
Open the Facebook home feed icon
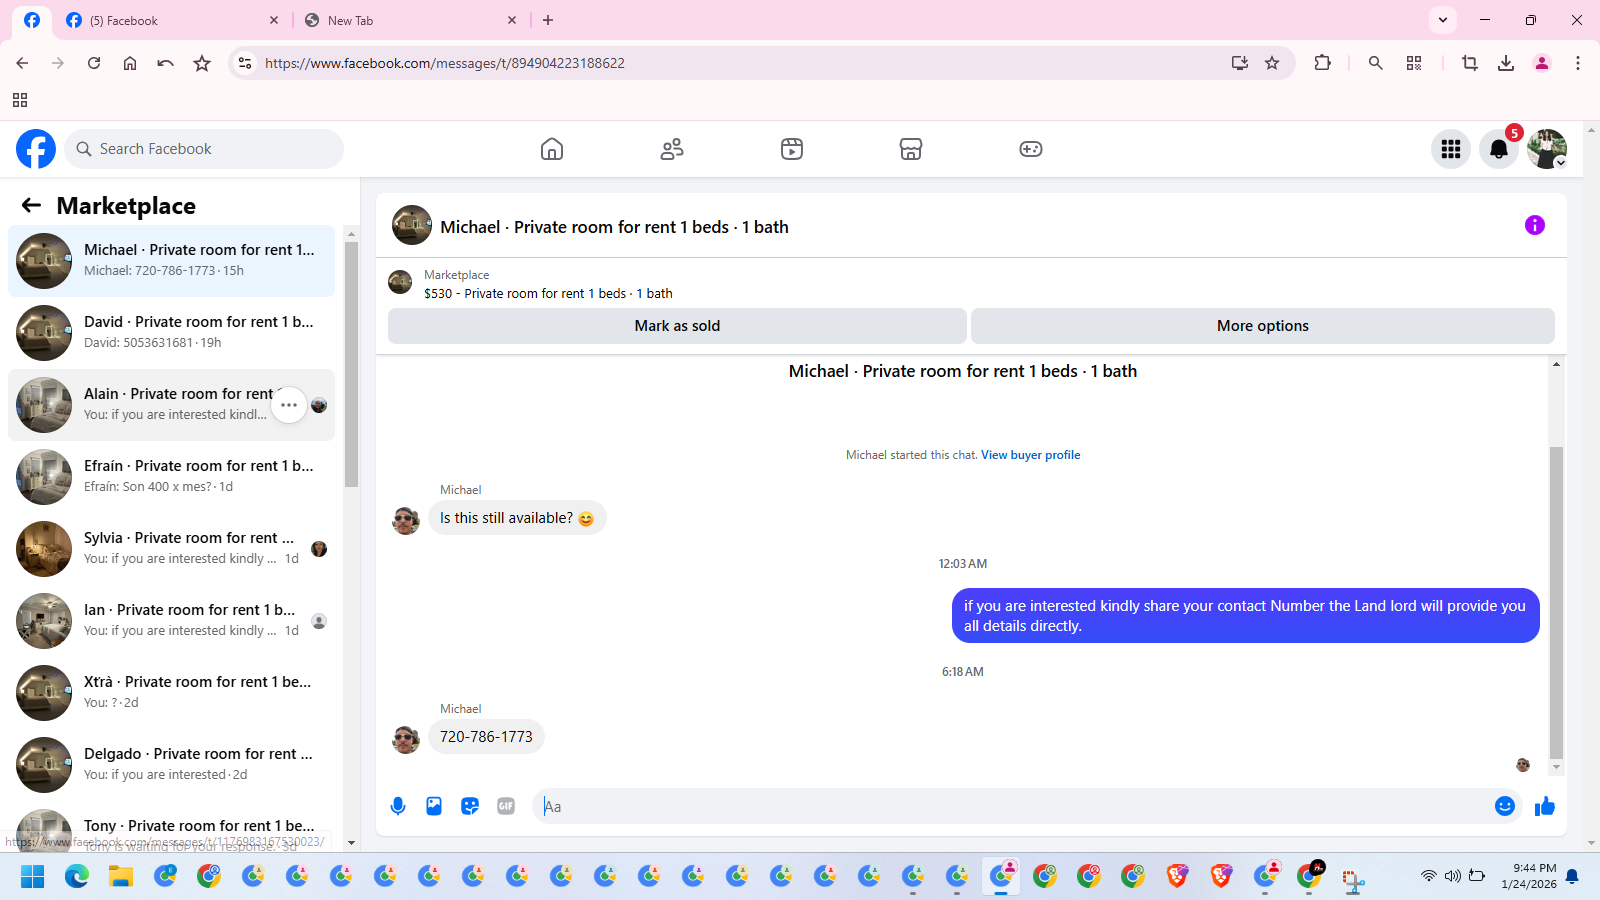click(552, 149)
